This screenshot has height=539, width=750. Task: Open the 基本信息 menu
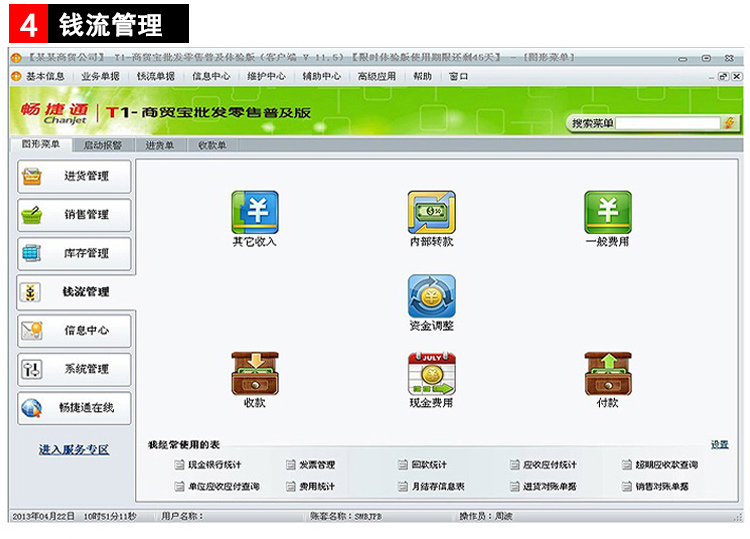(45, 77)
